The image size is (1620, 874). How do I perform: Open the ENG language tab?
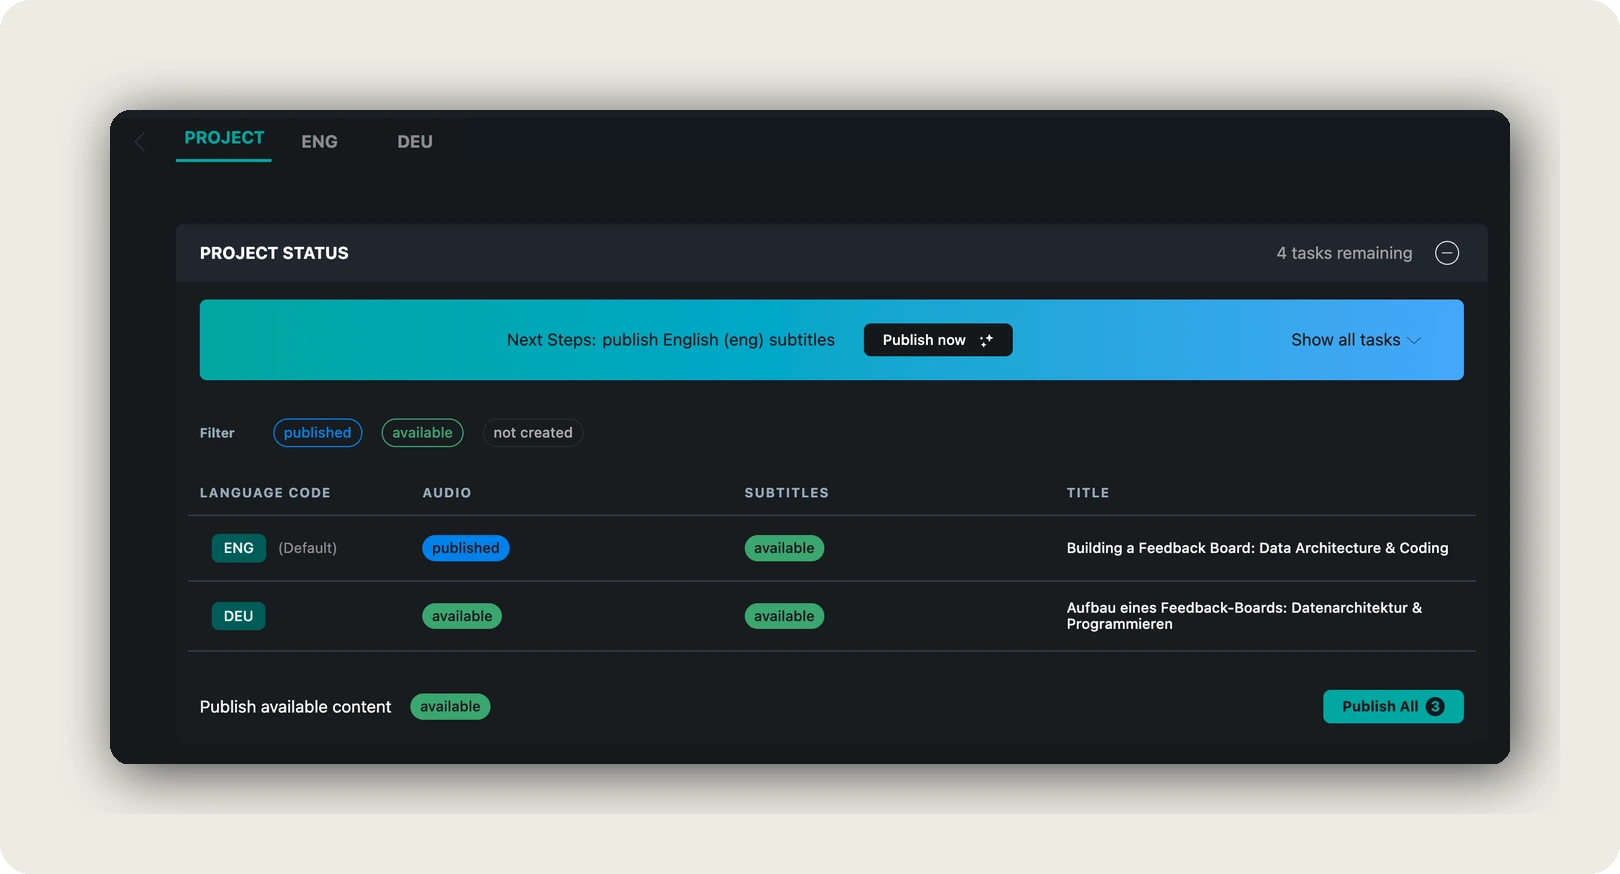320,142
